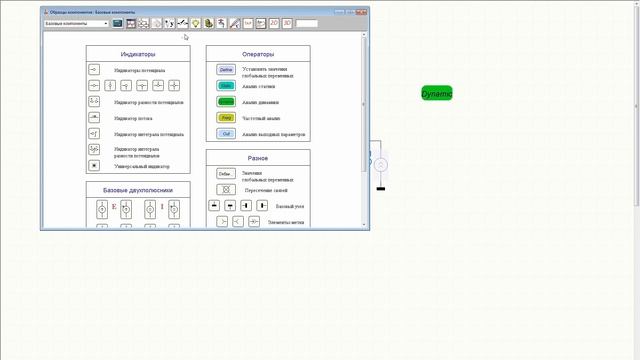Select the first base node icon
This screenshot has height=360, width=640.
(214, 206)
